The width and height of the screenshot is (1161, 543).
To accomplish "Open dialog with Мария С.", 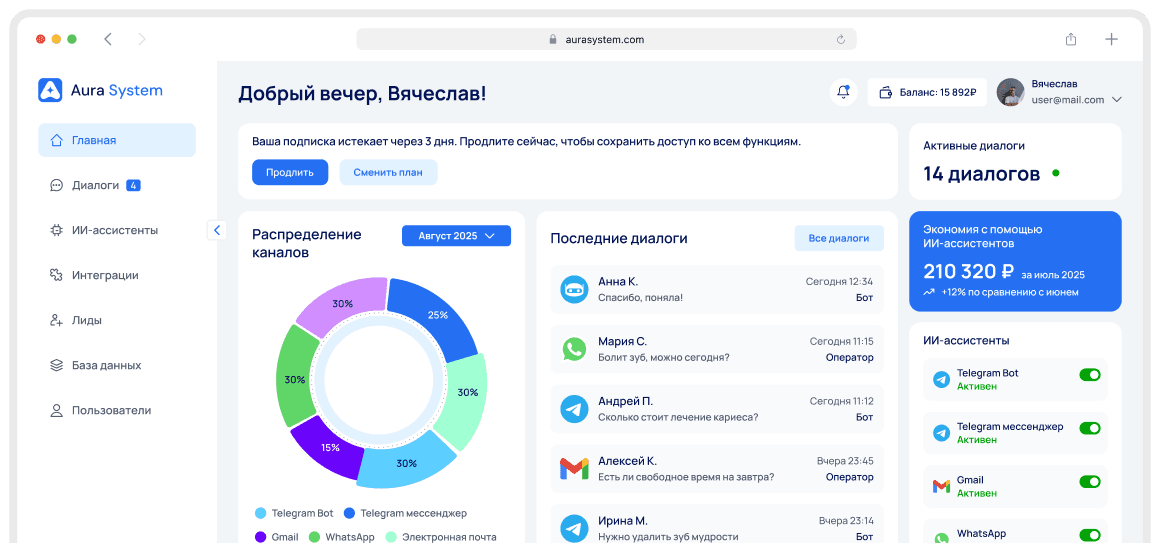I will coord(717,350).
